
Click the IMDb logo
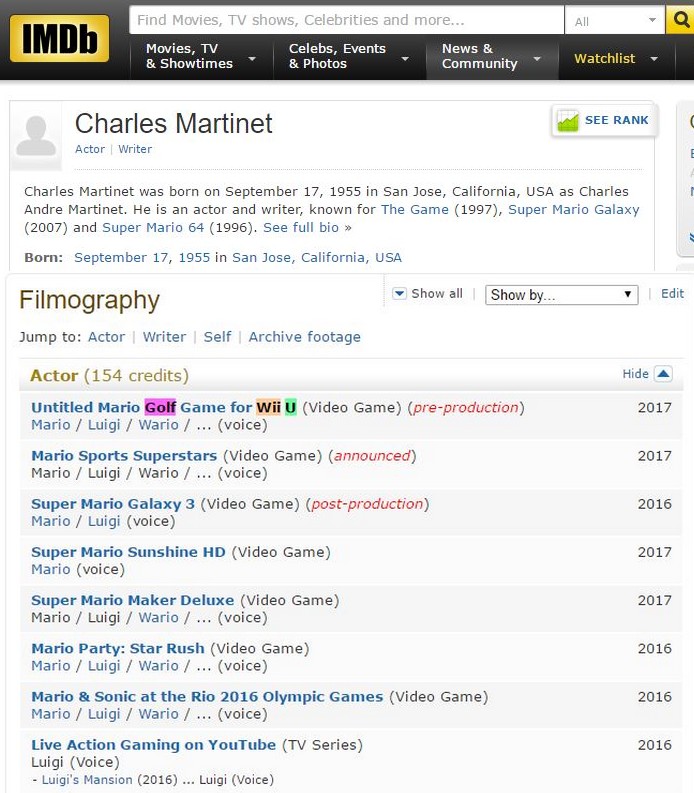60,38
